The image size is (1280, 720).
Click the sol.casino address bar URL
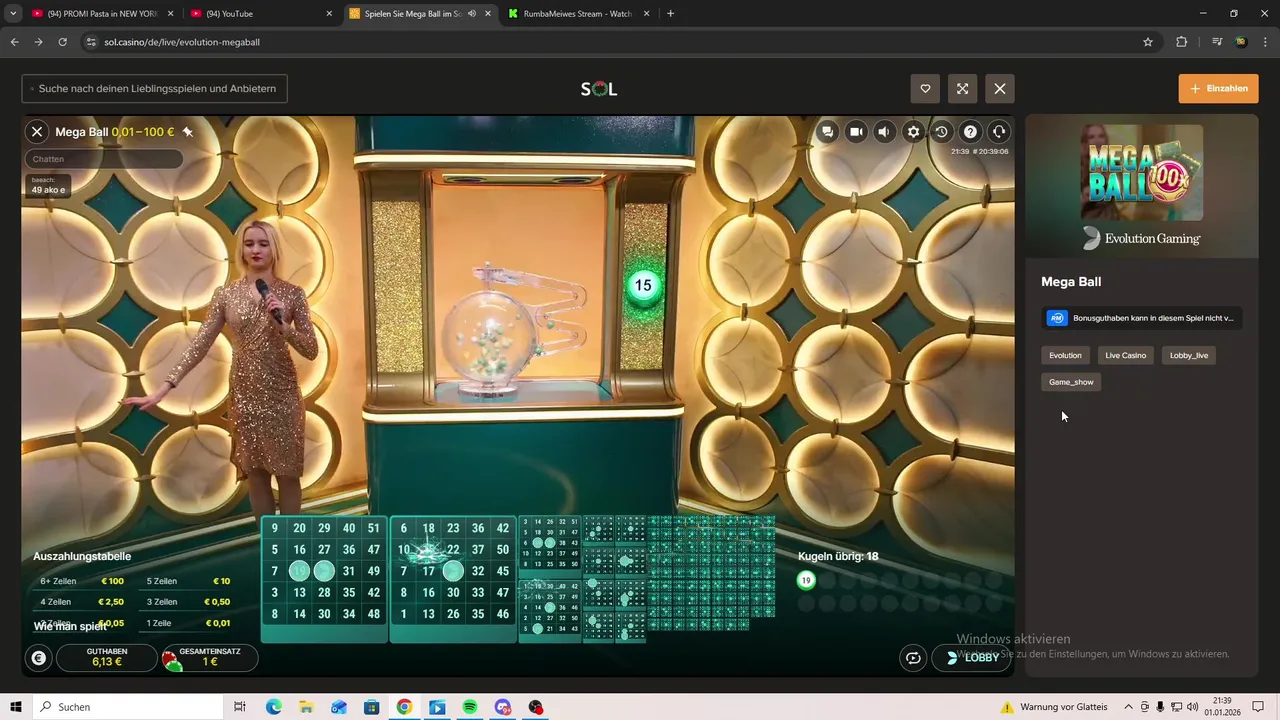click(x=182, y=42)
